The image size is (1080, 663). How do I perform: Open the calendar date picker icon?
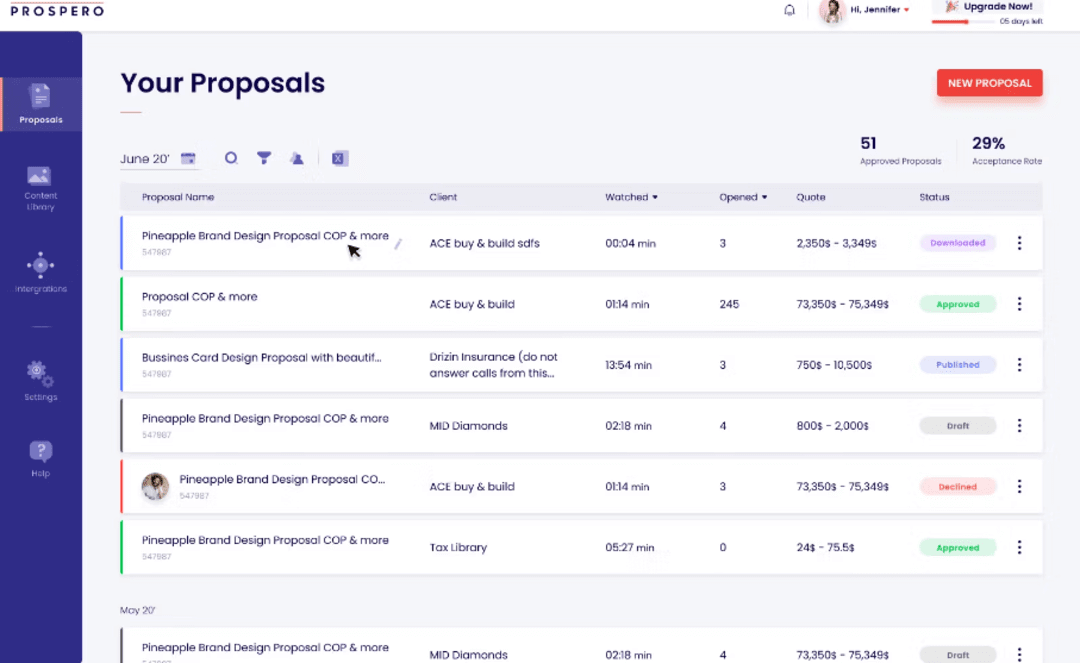pyautogui.click(x=187, y=158)
